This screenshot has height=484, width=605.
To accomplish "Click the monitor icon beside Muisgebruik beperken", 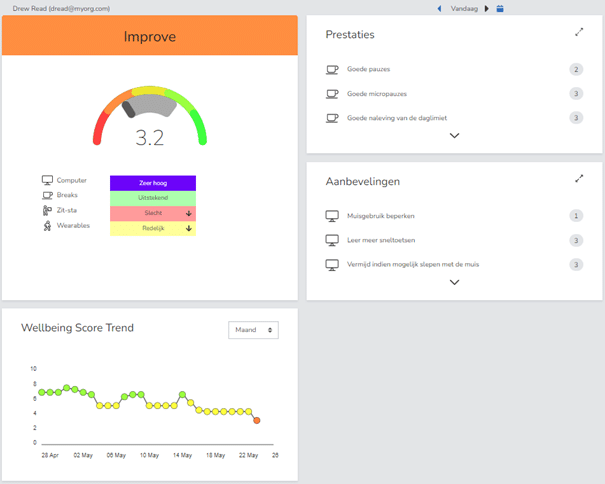I will coord(332,216).
